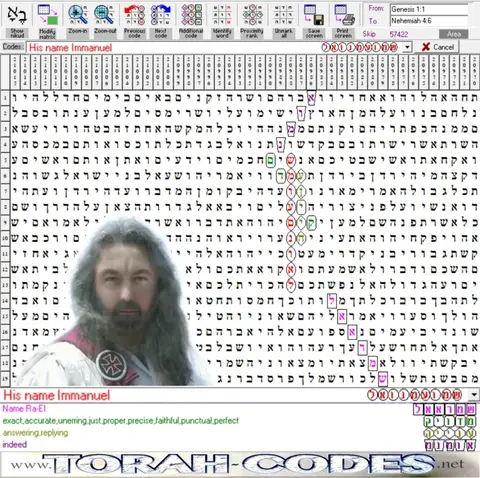Click magenta Hebrew letters beside Name Ra-El
This screenshot has height=478, width=480.
(x=444, y=409)
